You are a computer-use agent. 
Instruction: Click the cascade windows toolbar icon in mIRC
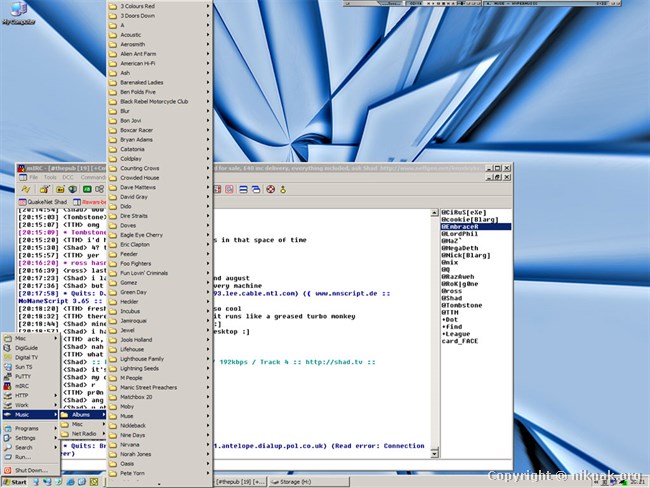coord(256,189)
